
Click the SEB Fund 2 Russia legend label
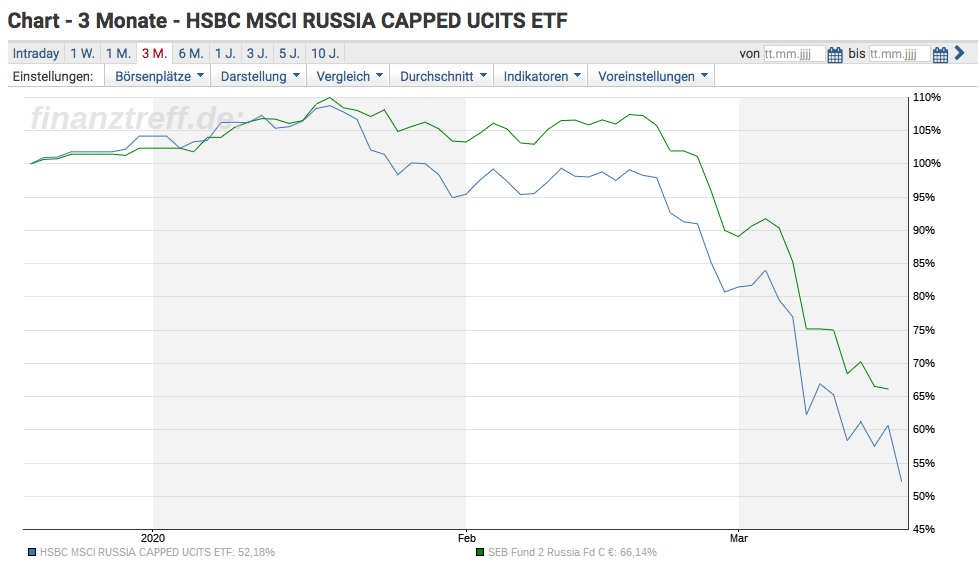point(572,552)
